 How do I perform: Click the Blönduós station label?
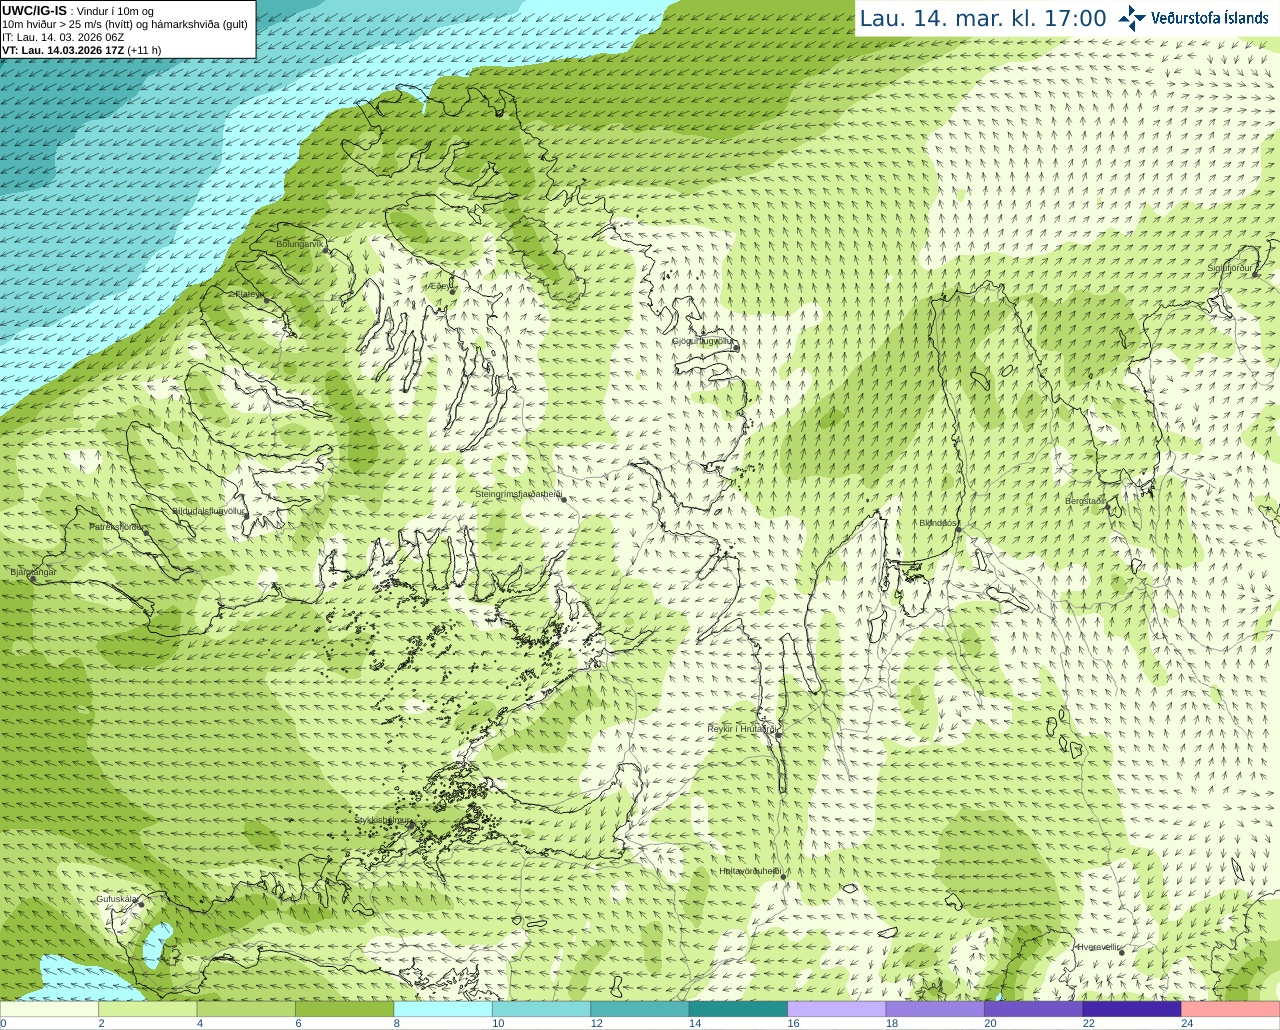click(x=939, y=523)
